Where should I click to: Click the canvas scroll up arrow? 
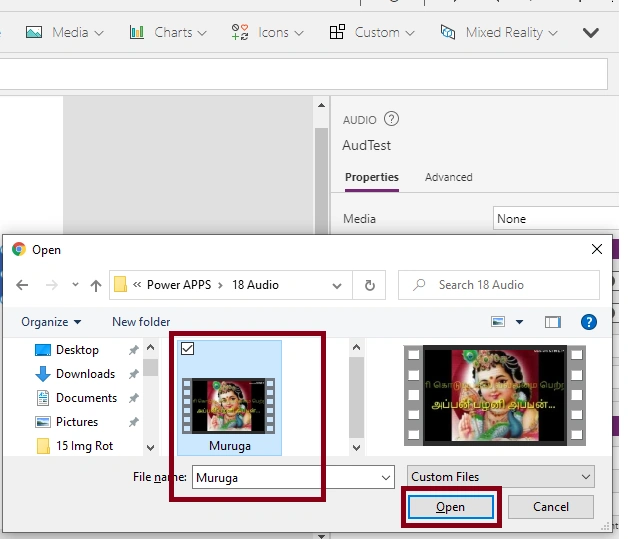pyautogui.click(x=321, y=105)
